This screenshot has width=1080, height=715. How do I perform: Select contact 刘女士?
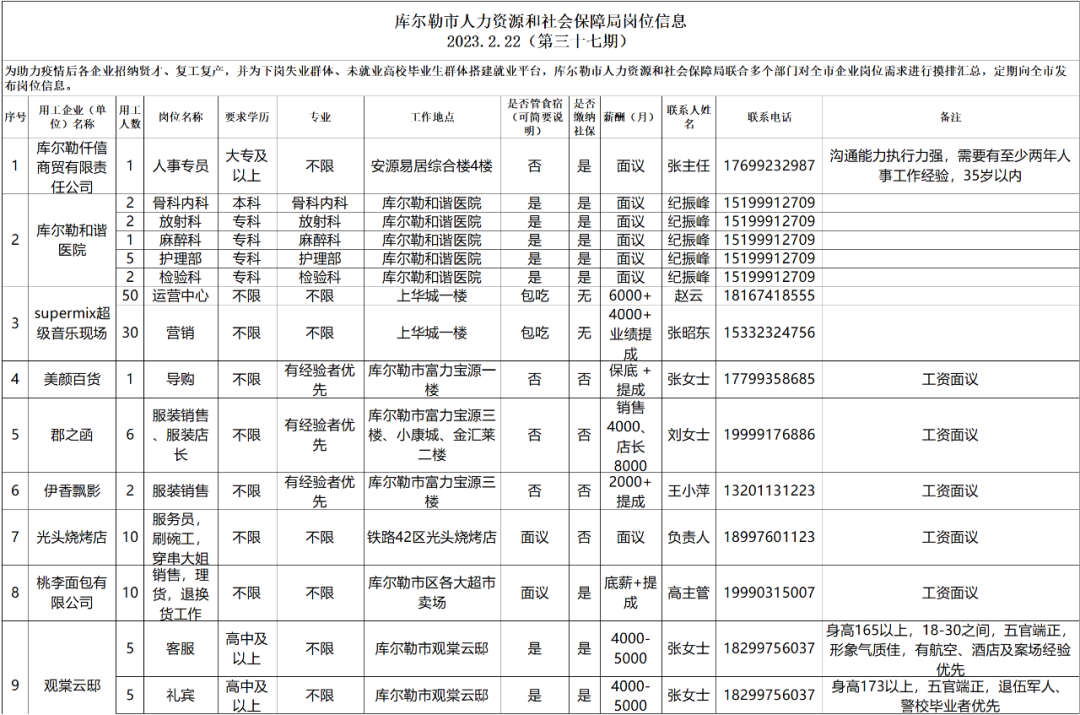pos(688,435)
